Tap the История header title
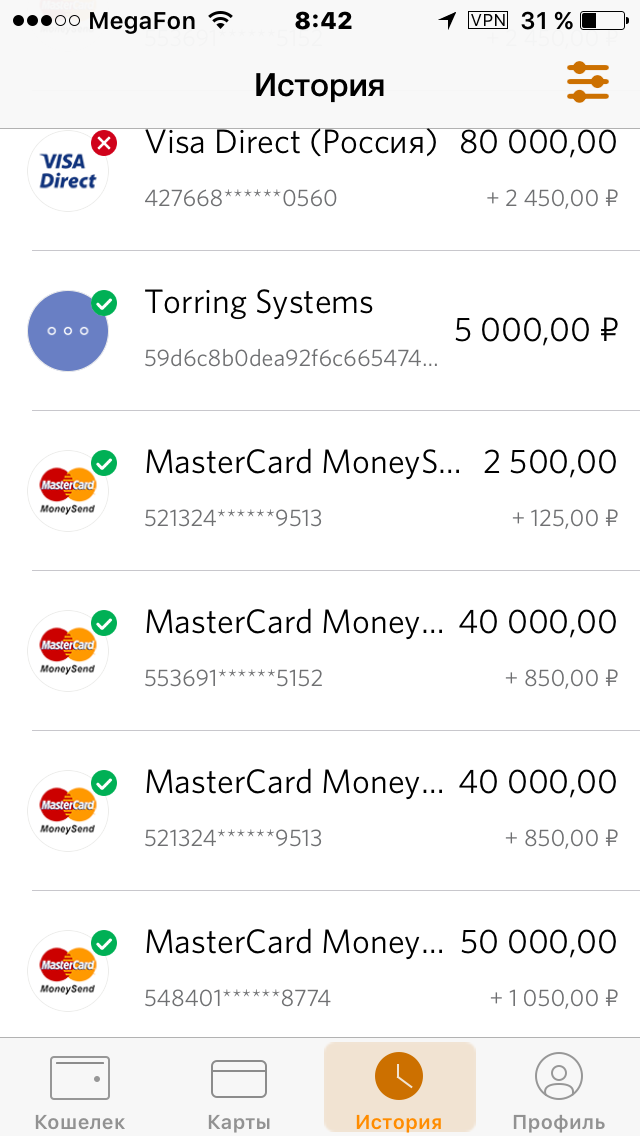The image size is (640, 1136). click(320, 84)
